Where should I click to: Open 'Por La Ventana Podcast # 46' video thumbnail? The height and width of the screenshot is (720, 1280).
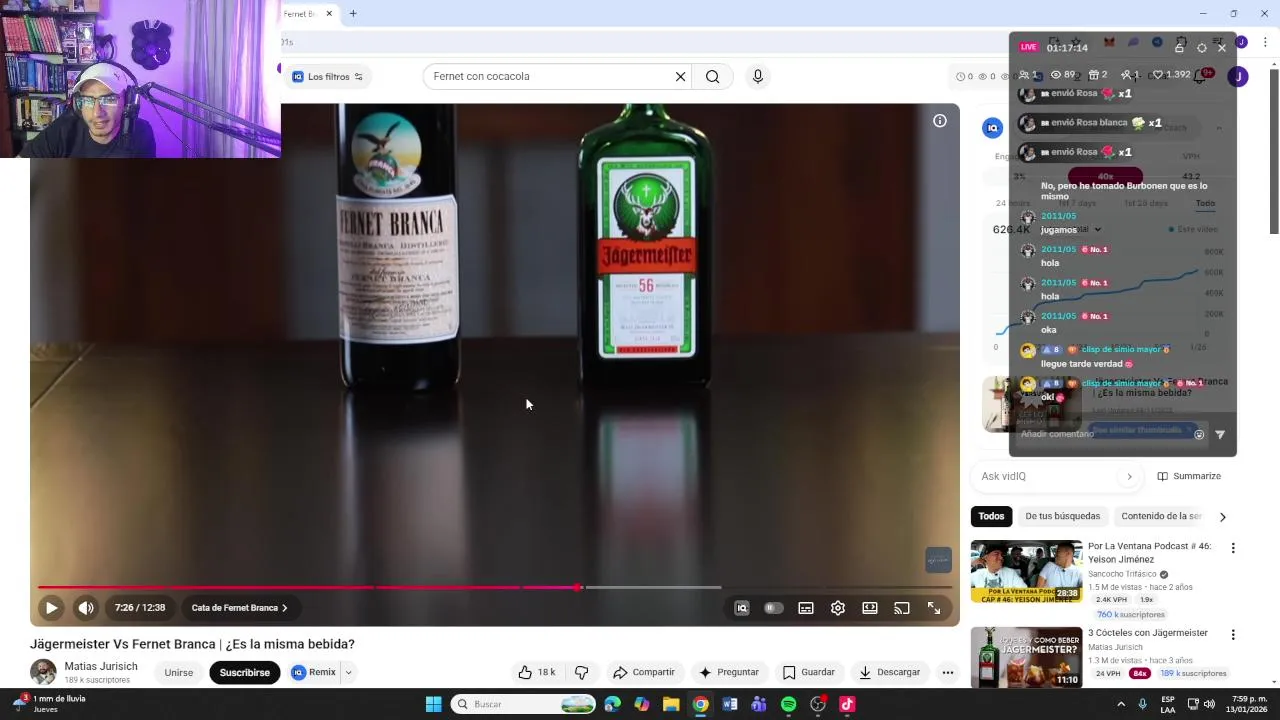1026,572
